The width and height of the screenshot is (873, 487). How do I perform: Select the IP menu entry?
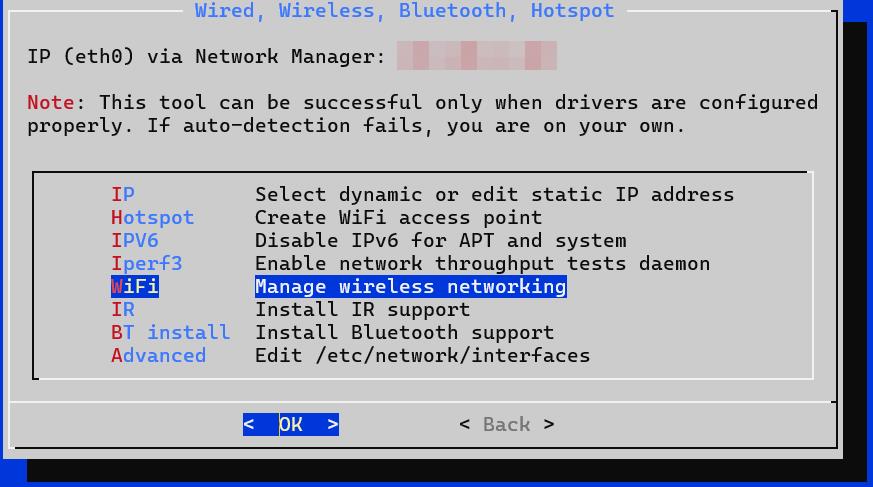[122, 194]
